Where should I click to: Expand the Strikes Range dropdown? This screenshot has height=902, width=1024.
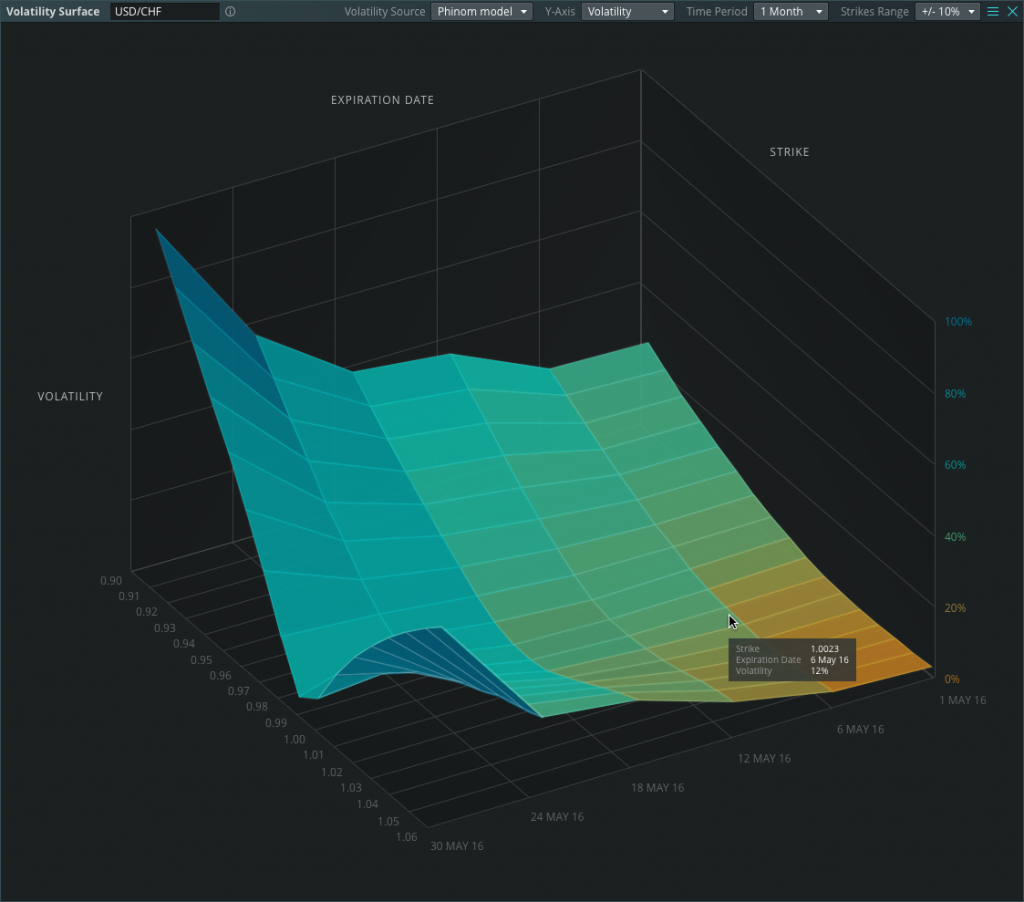pyautogui.click(x=947, y=11)
